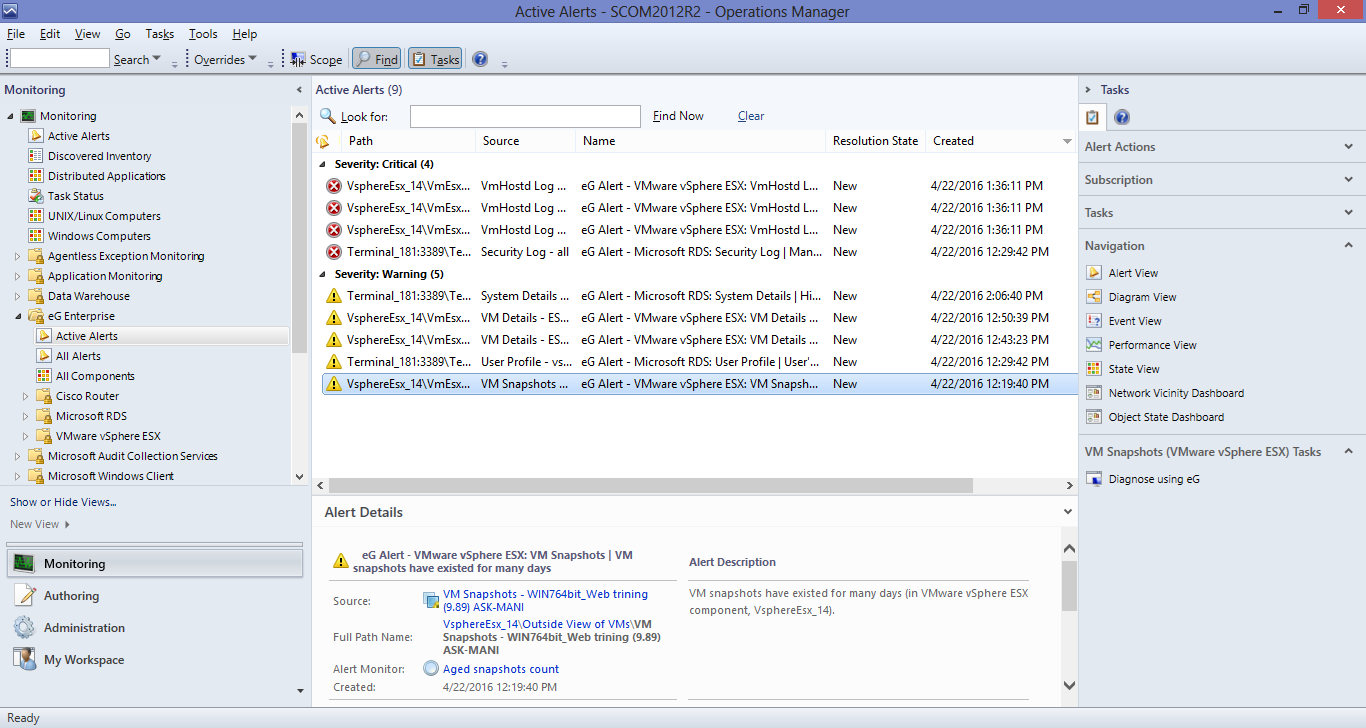This screenshot has height=728, width=1366.
Task: Open the Go menu
Action: coord(123,34)
